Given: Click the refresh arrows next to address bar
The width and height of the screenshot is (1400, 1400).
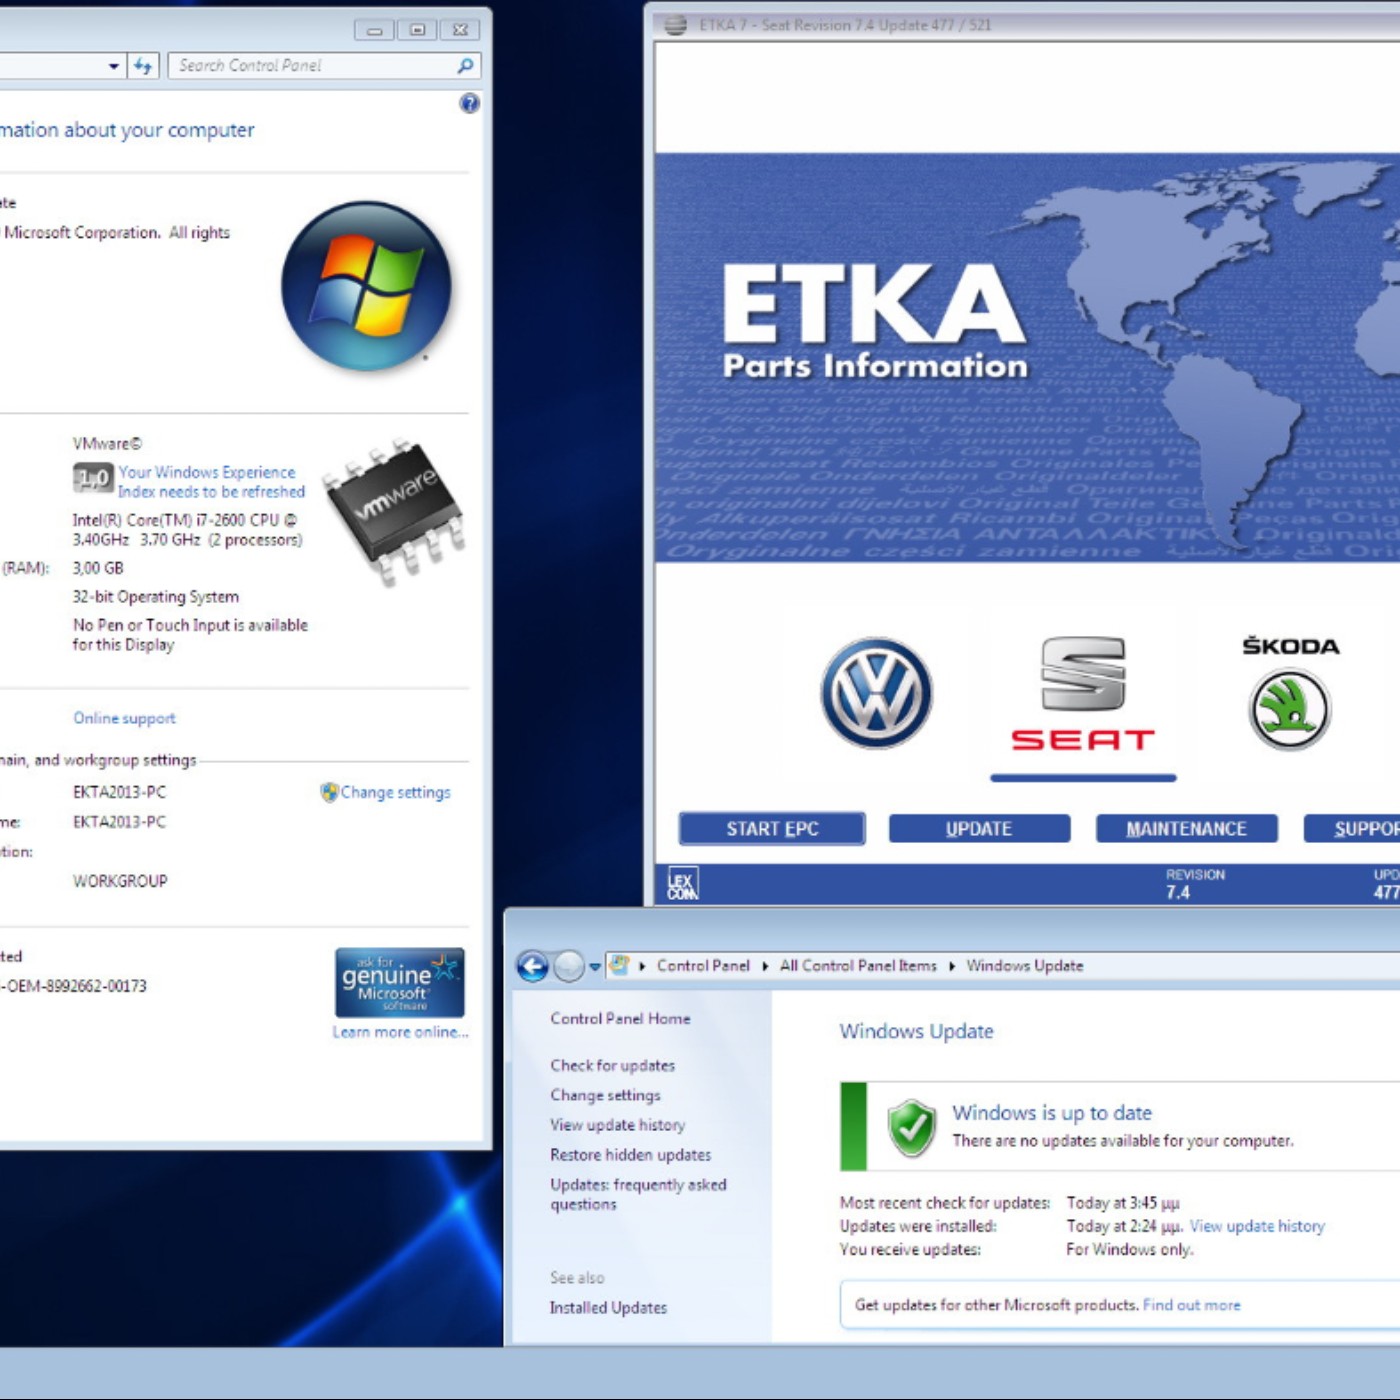Looking at the screenshot, I should [143, 66].
